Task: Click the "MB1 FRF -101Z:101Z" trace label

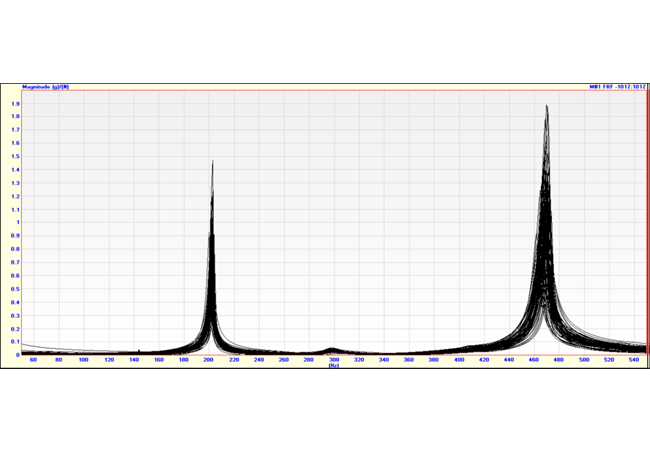Action: click(618, 87)
